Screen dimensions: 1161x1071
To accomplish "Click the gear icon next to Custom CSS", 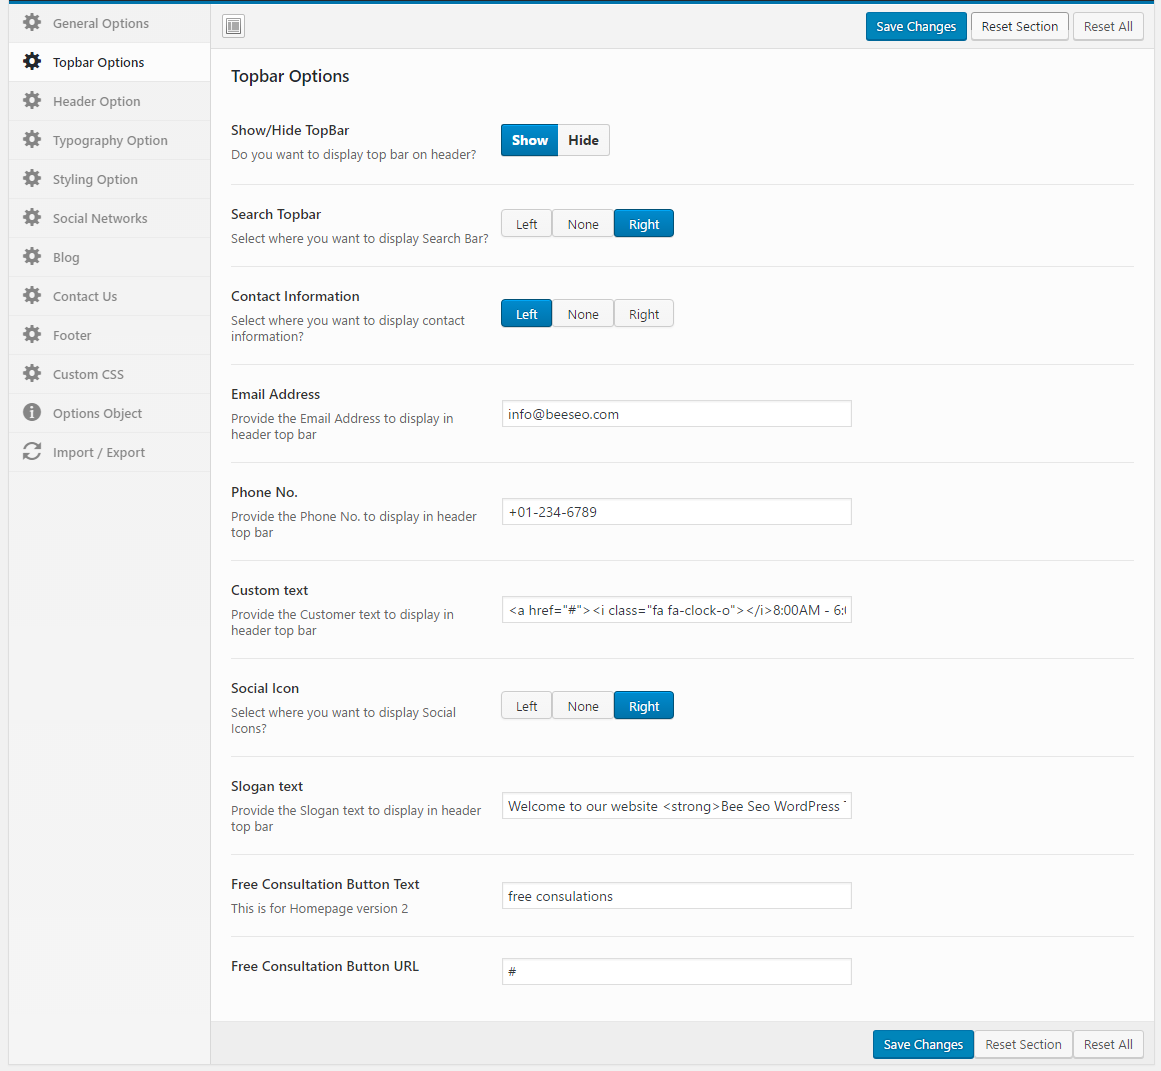I will pos(32,373).
